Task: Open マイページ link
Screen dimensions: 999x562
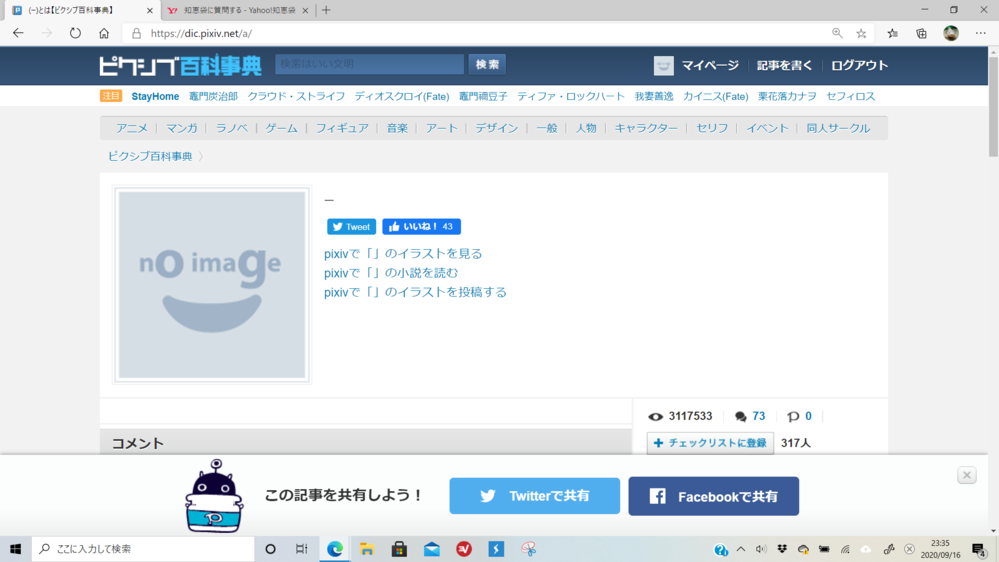Action: click(x=710, y=65)
